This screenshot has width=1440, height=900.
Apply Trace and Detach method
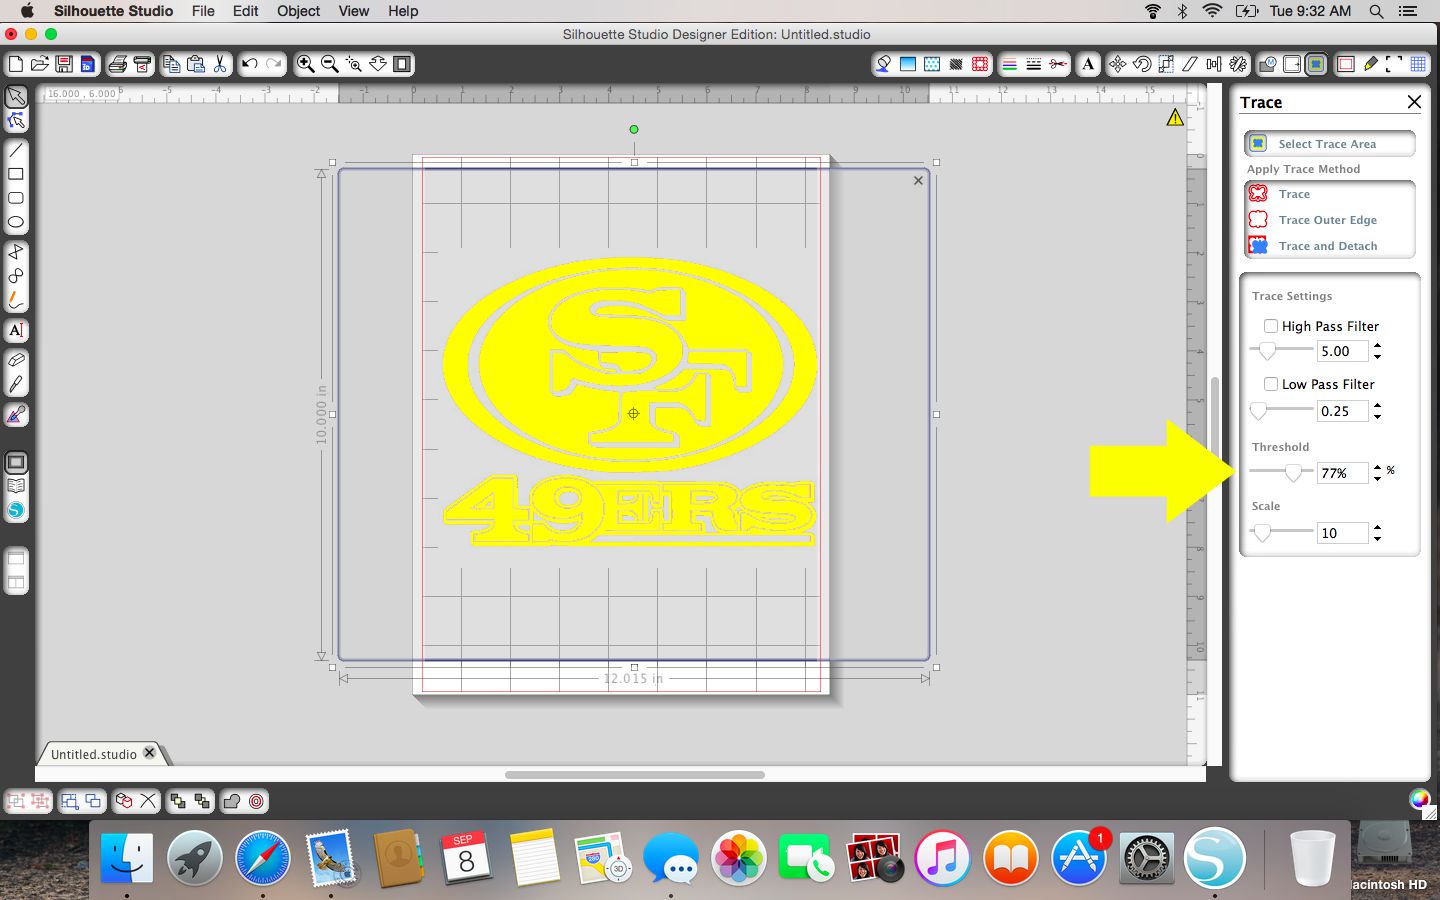coord(1330,246)
